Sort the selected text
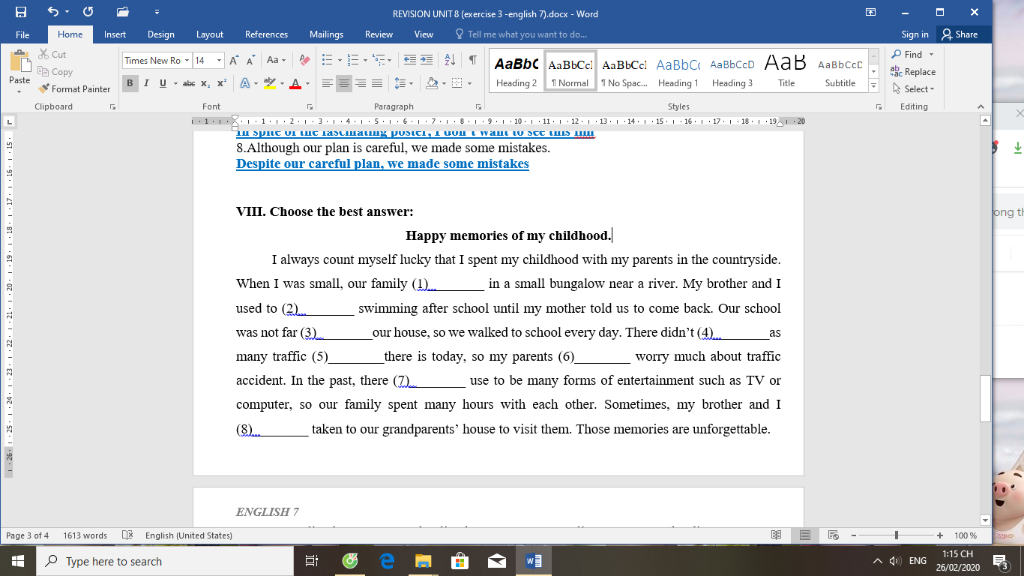1024x576 pixels. coord(450,60)
